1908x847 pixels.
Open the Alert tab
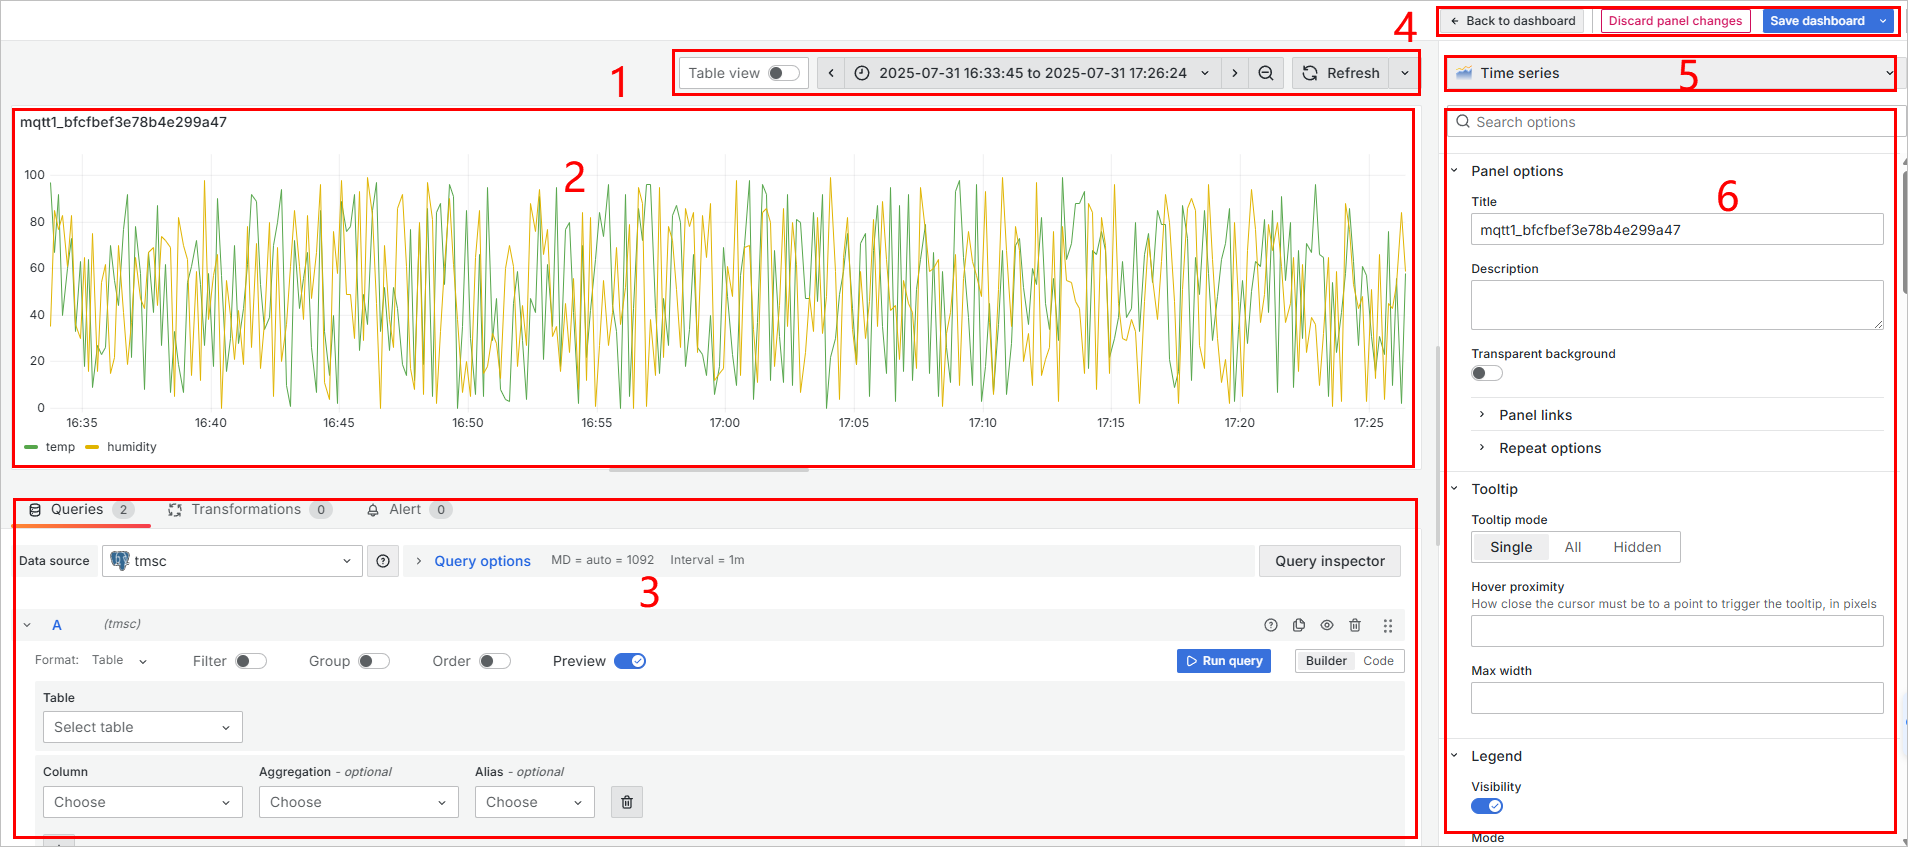[x=405, y=510]
